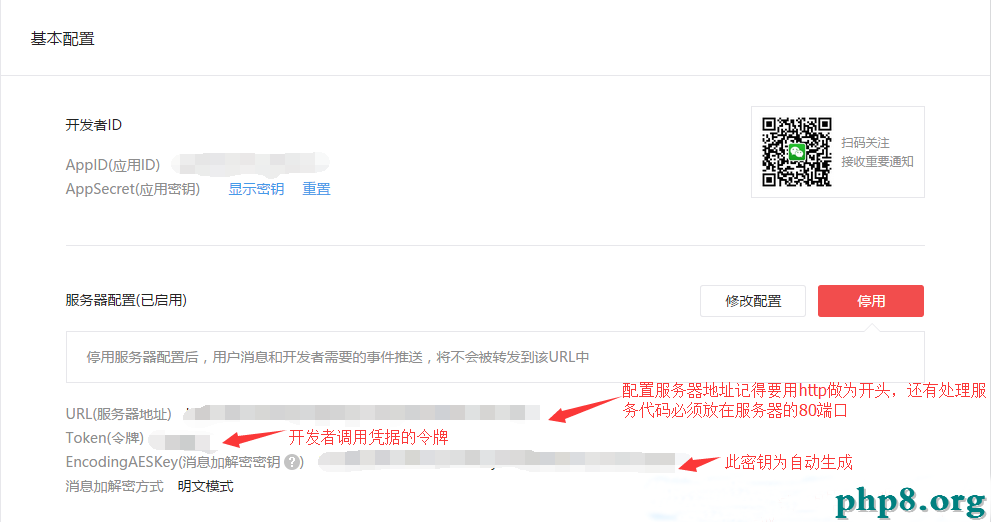
Task: Click the 基本配置 page heading
Action: (63, 39)
